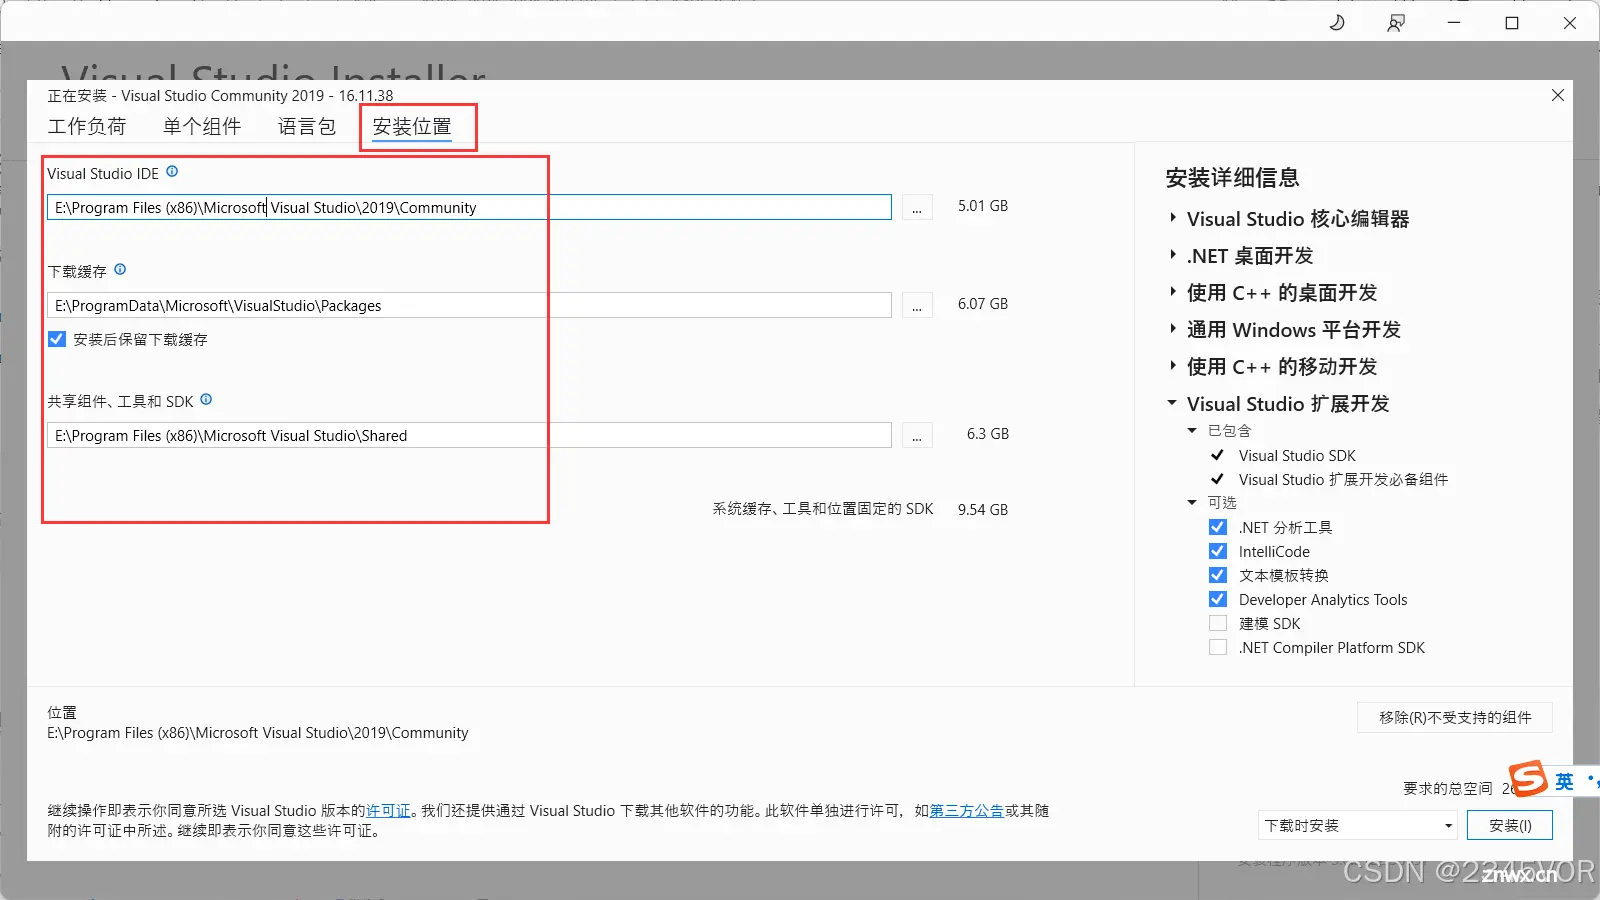Open the 下载时安装 dropdown
This screenshot has height=900, width=1600.
tap(1358, 825)
